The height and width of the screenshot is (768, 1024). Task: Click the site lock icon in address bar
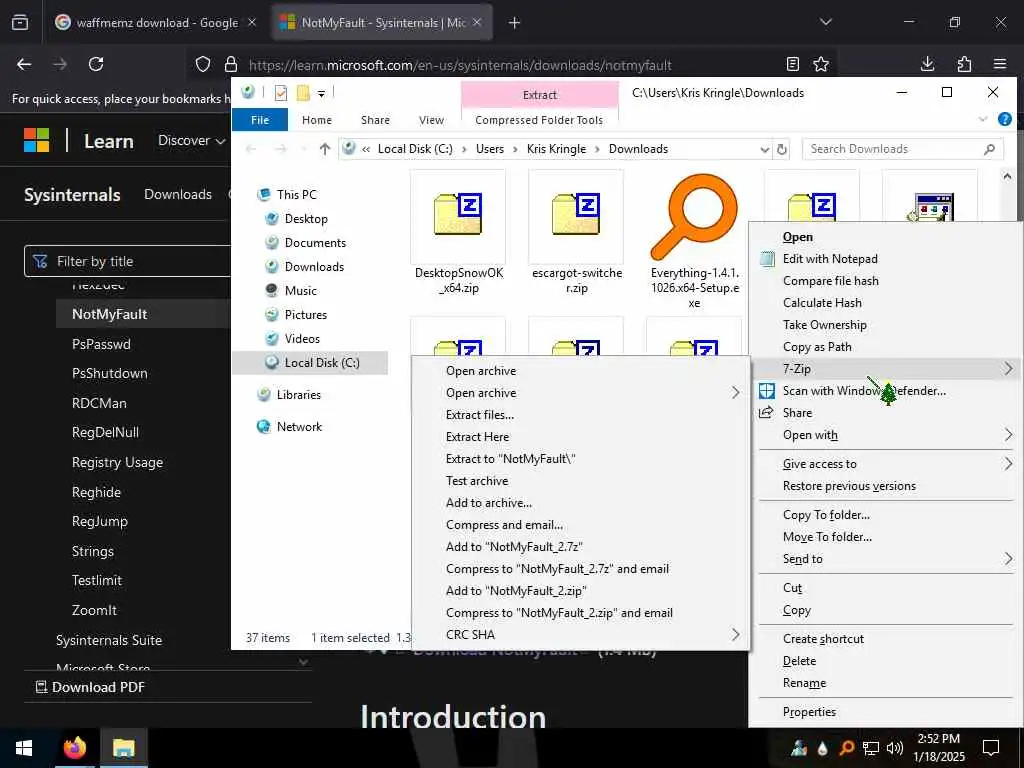coord(231,64)
